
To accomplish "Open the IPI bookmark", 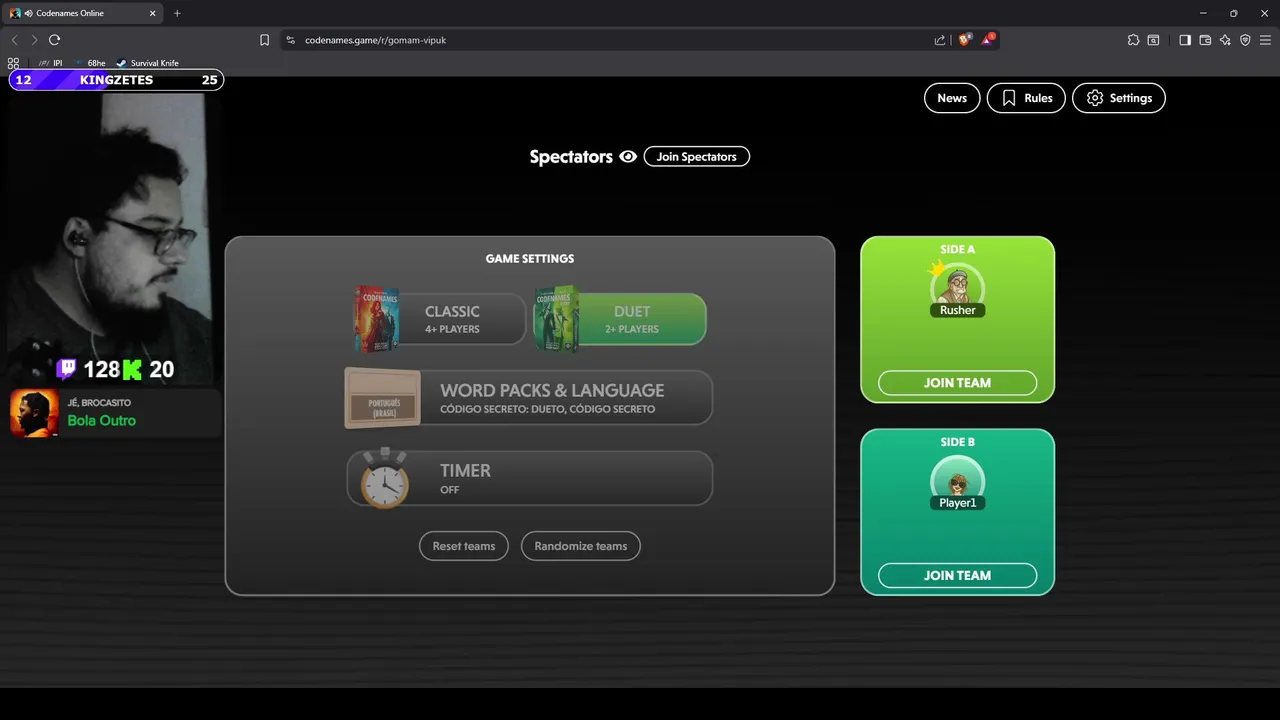I will pos(50,63).
